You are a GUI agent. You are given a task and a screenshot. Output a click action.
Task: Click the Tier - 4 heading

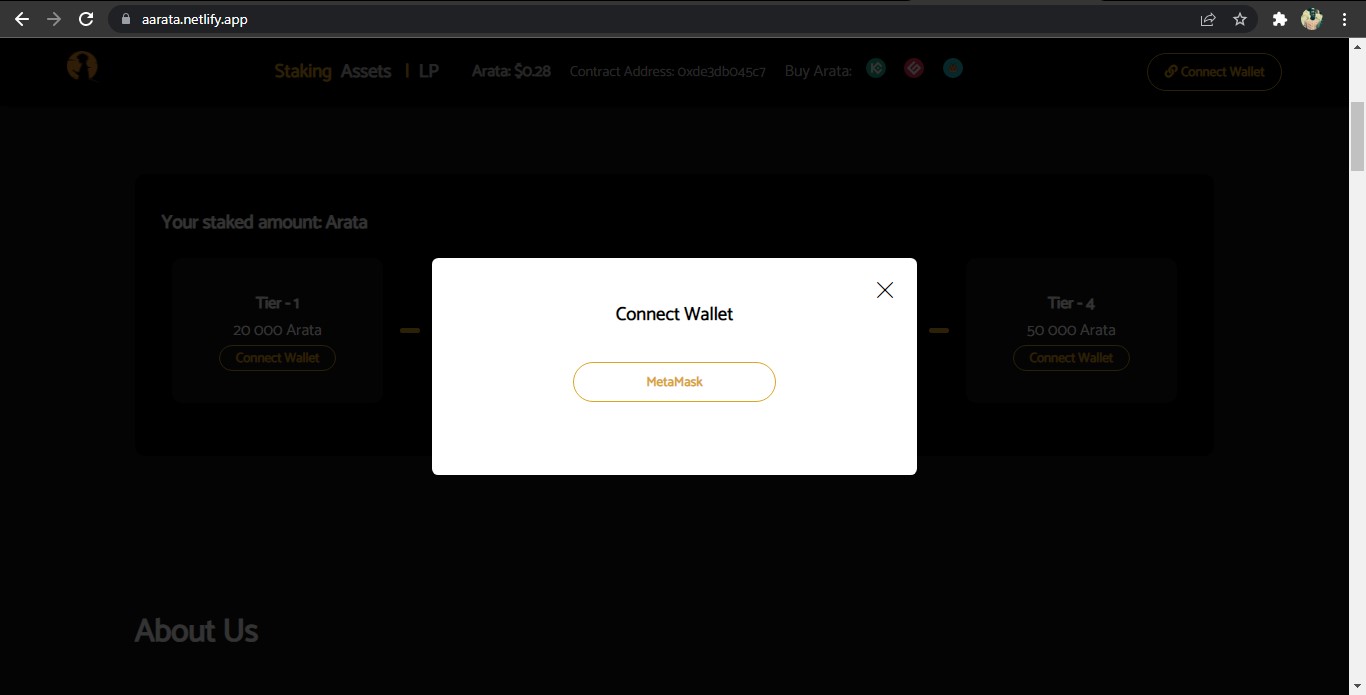[x=1071, y=303]
